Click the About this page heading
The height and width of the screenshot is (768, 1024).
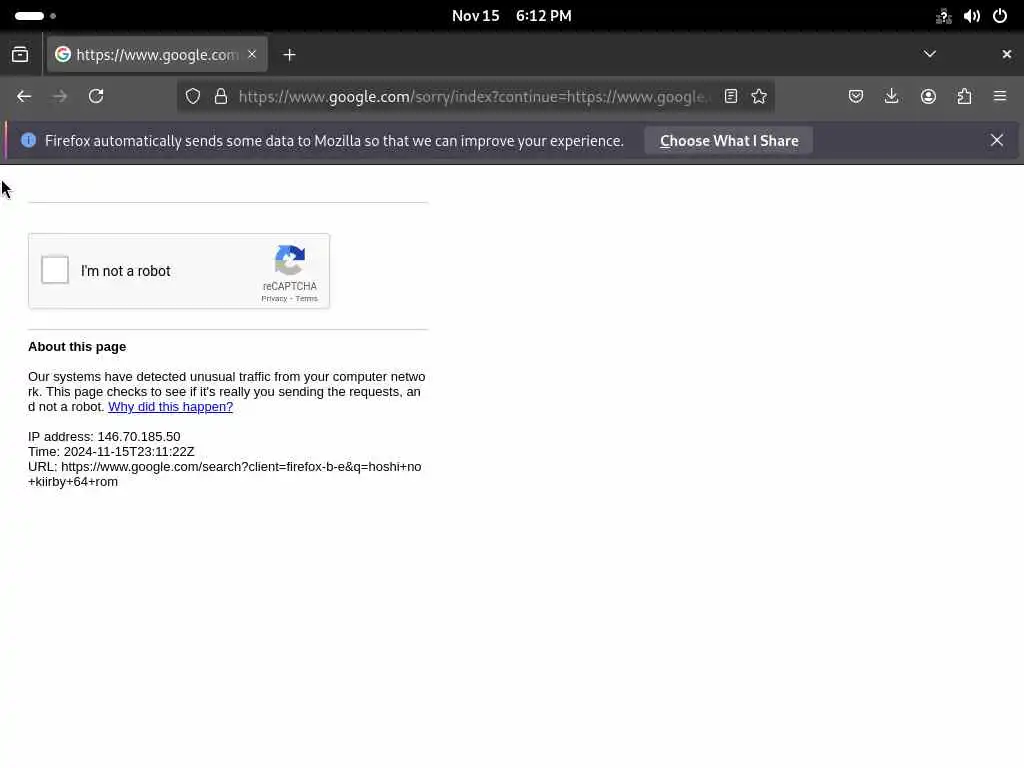(x=77, y=347)
